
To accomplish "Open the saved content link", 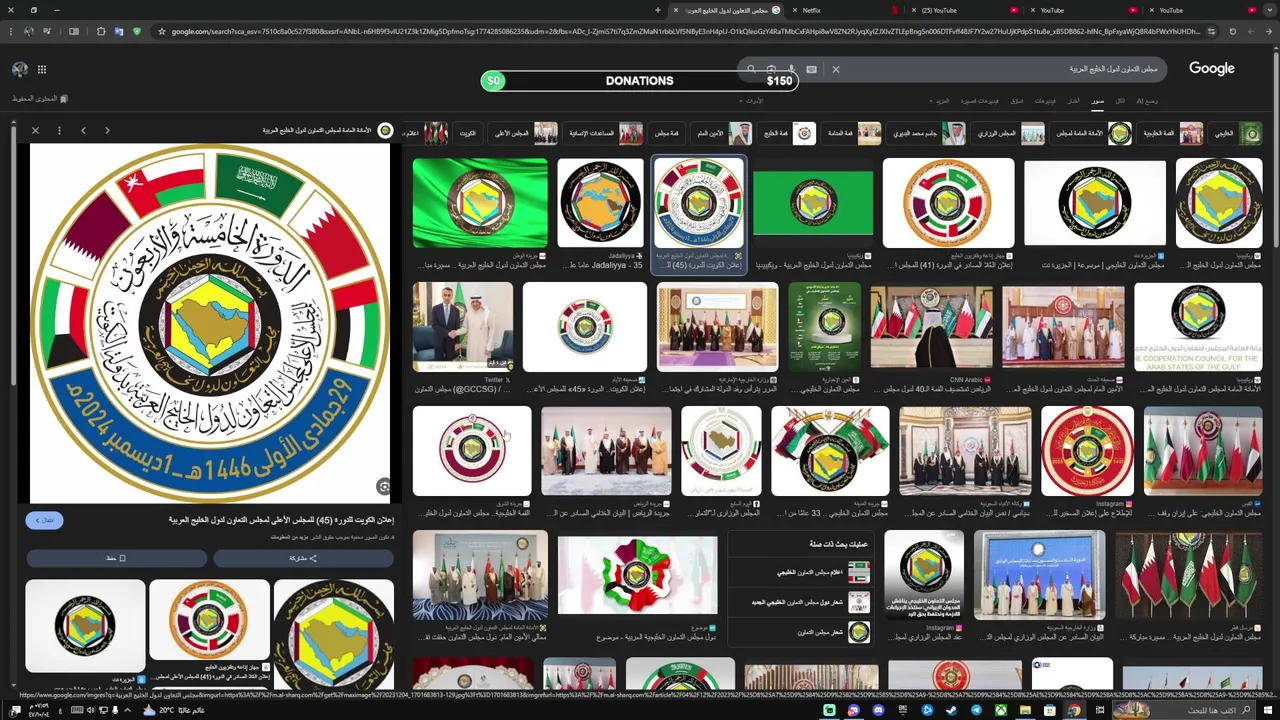I will [x=40, y=99].
